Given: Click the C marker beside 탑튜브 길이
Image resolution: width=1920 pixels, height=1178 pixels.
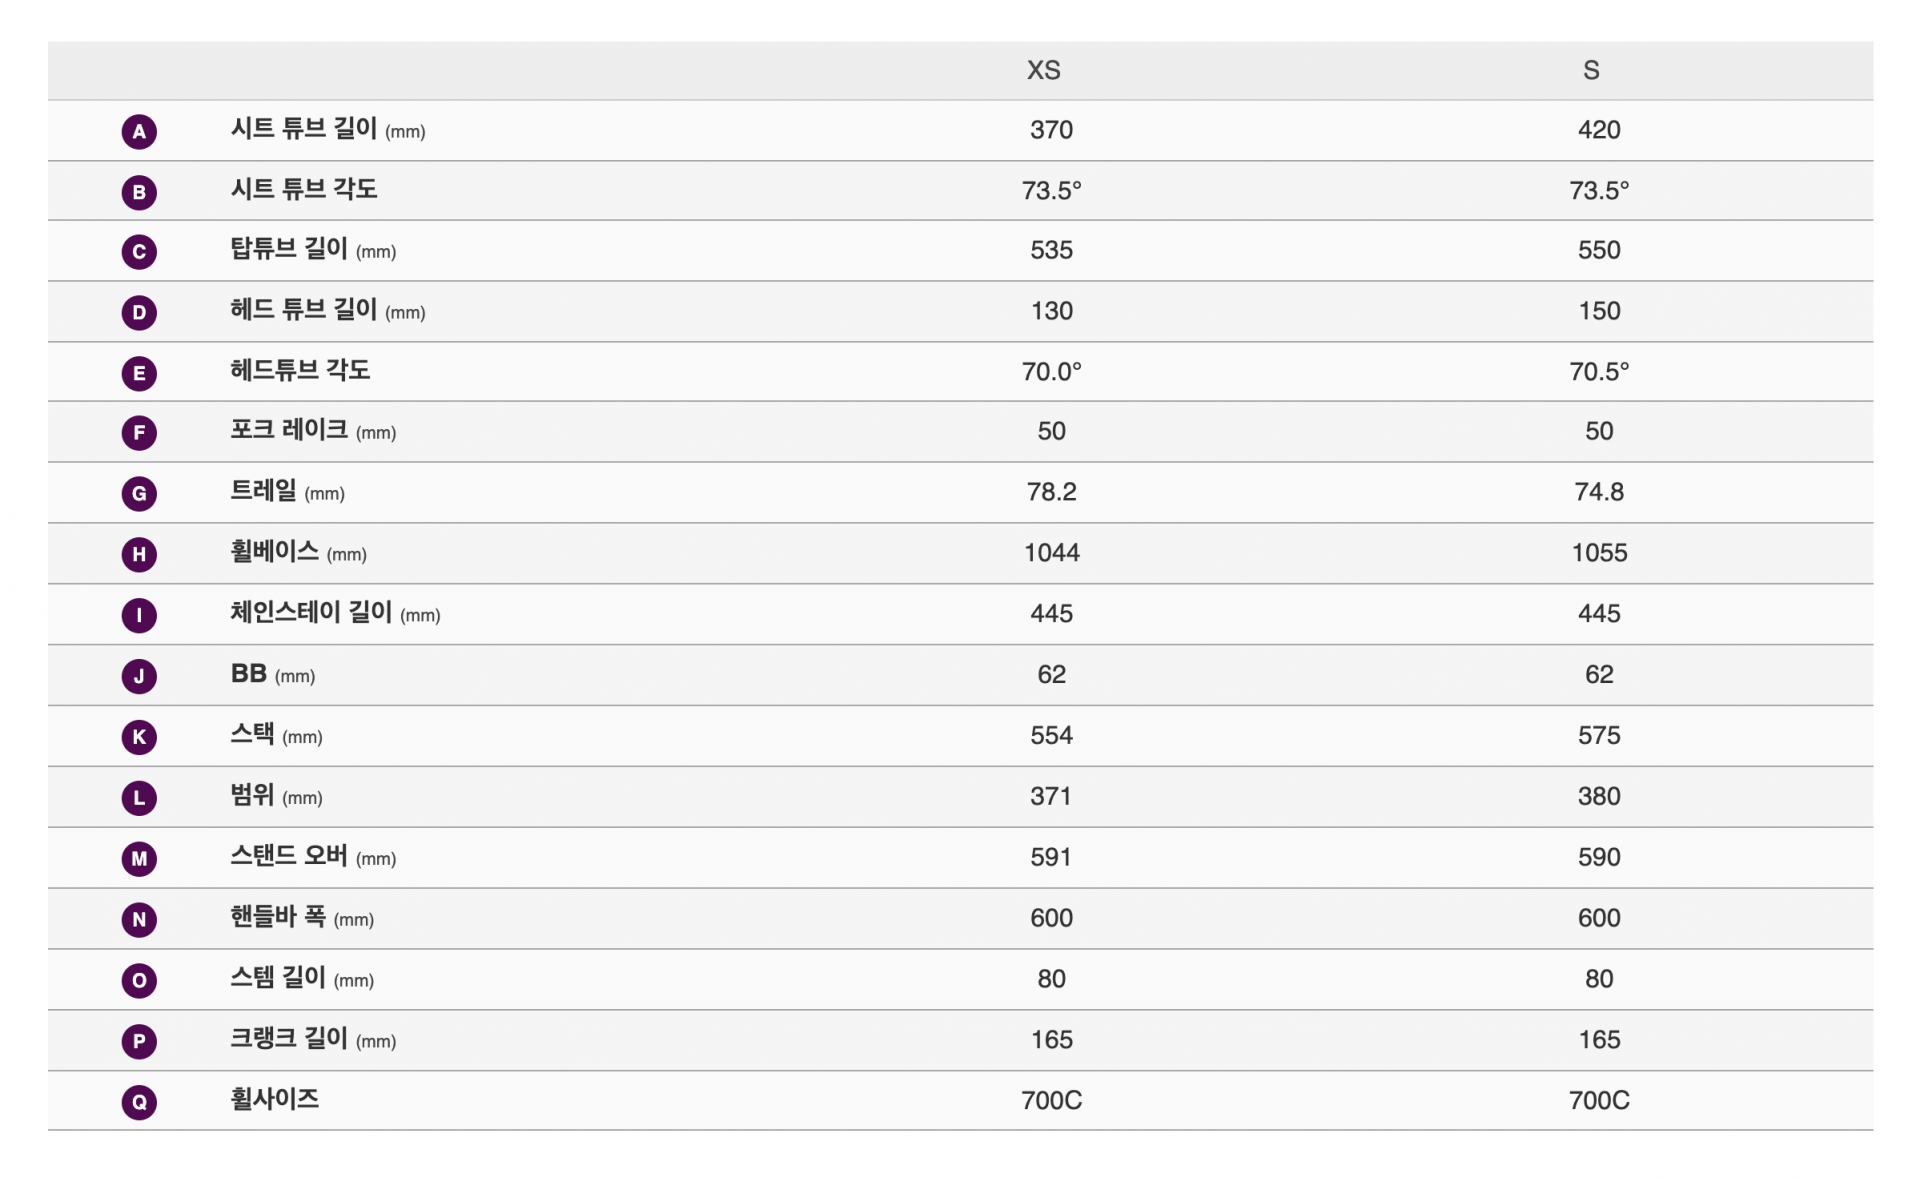Looking at the screenshot, I should (x=139, y=252).
